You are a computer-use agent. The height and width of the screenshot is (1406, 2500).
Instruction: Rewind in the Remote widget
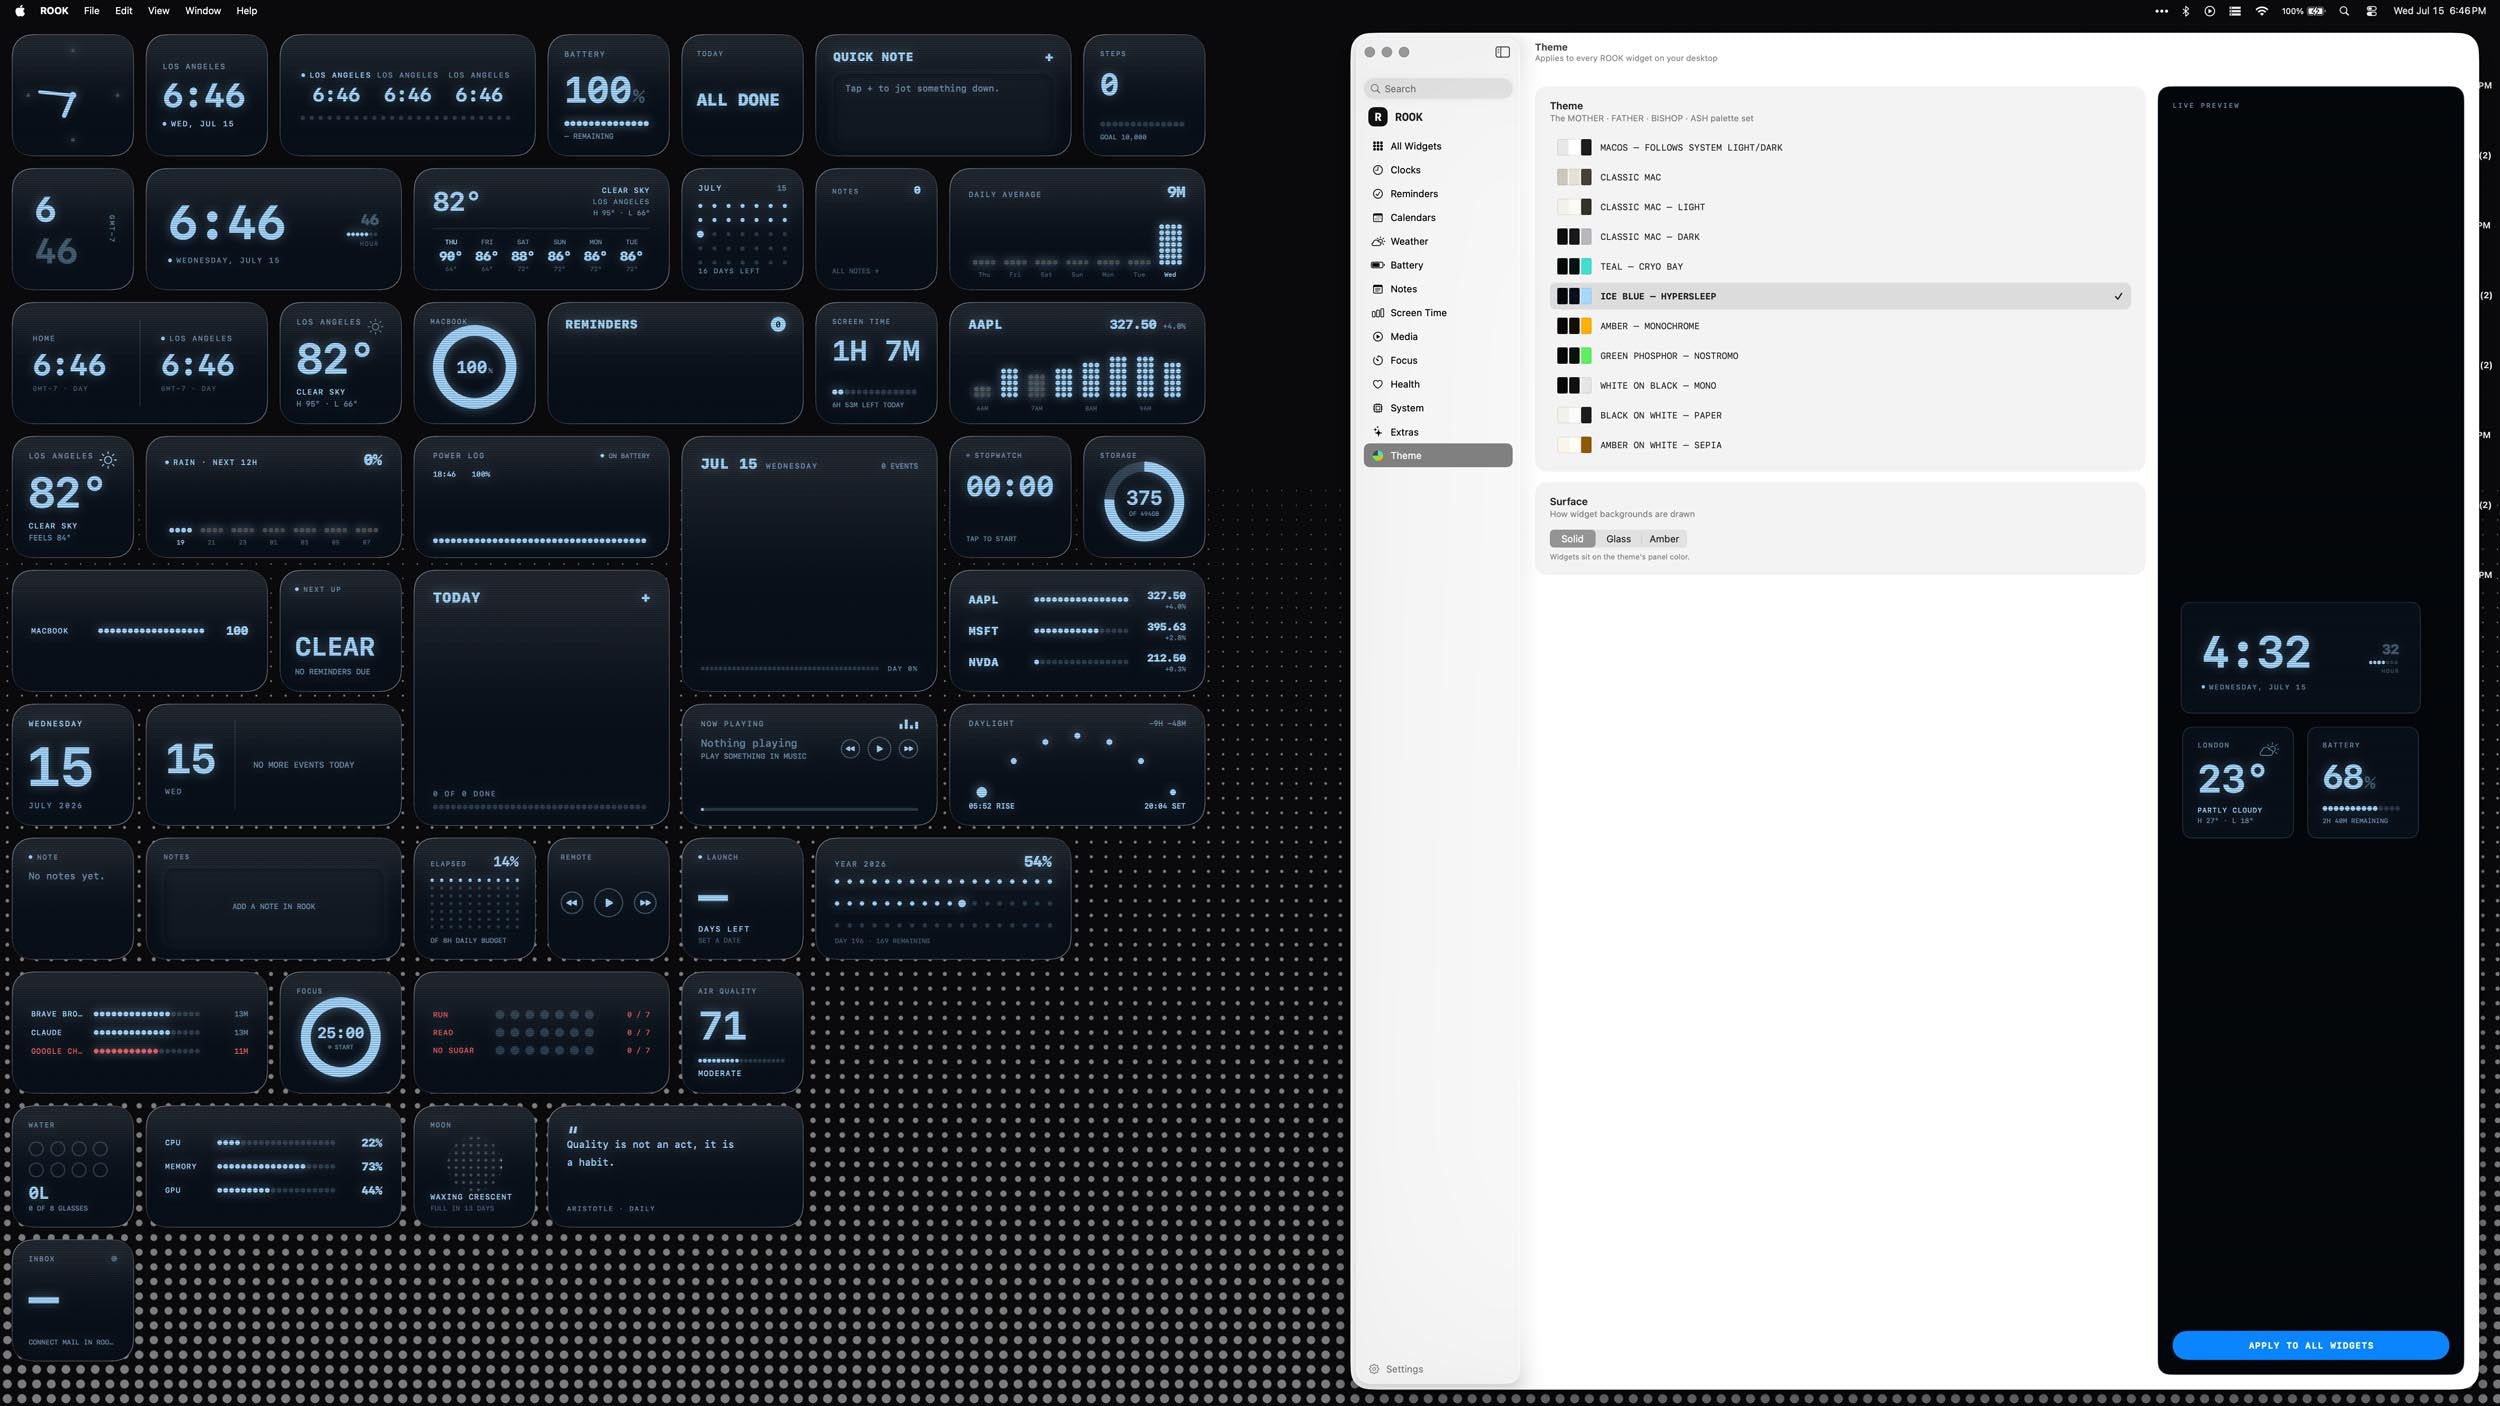tap(571, 903)
